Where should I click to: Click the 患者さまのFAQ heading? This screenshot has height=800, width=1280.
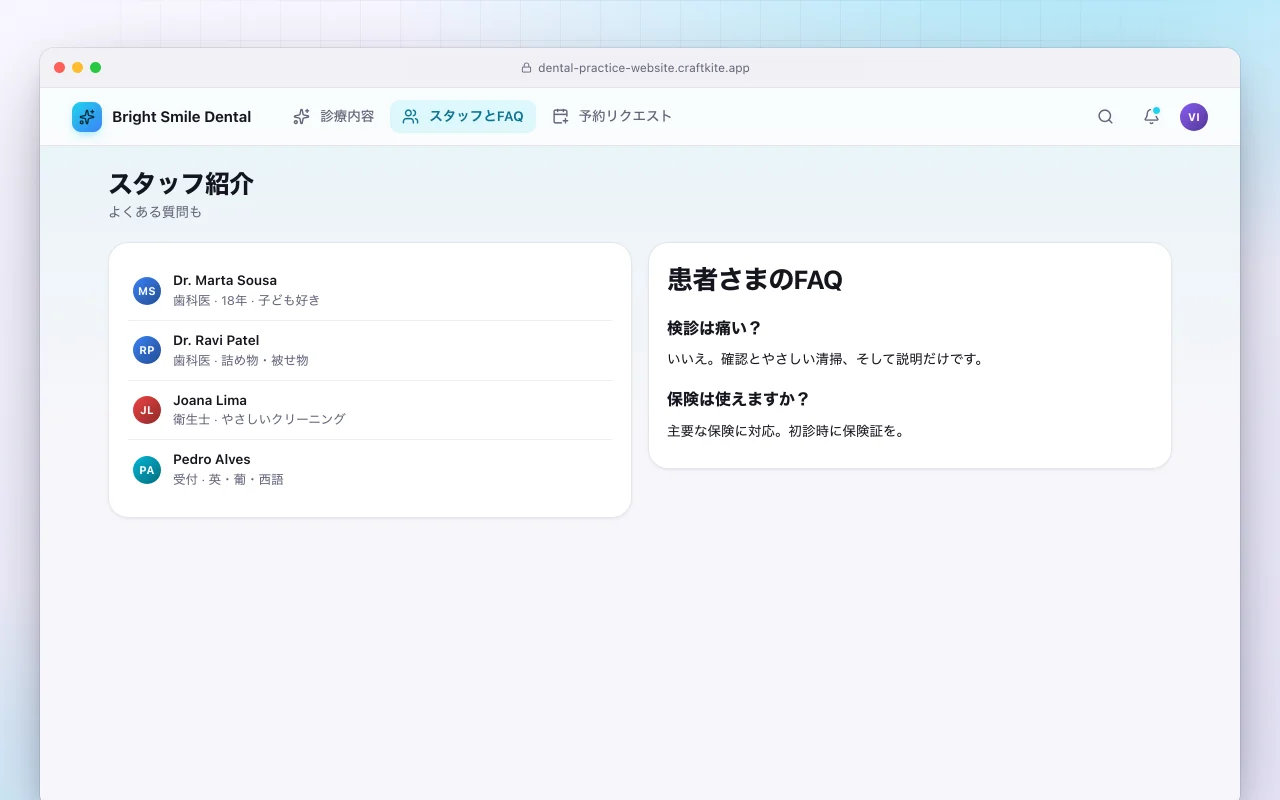pos(755,279)
